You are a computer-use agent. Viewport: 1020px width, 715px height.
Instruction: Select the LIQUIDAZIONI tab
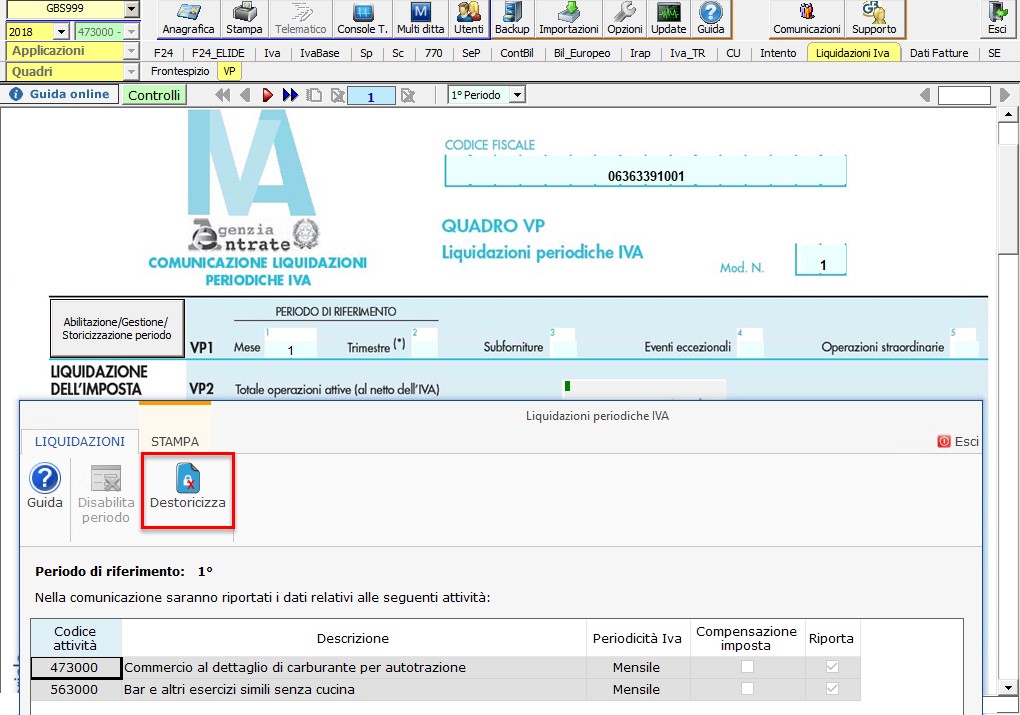[x=79, y=441]
